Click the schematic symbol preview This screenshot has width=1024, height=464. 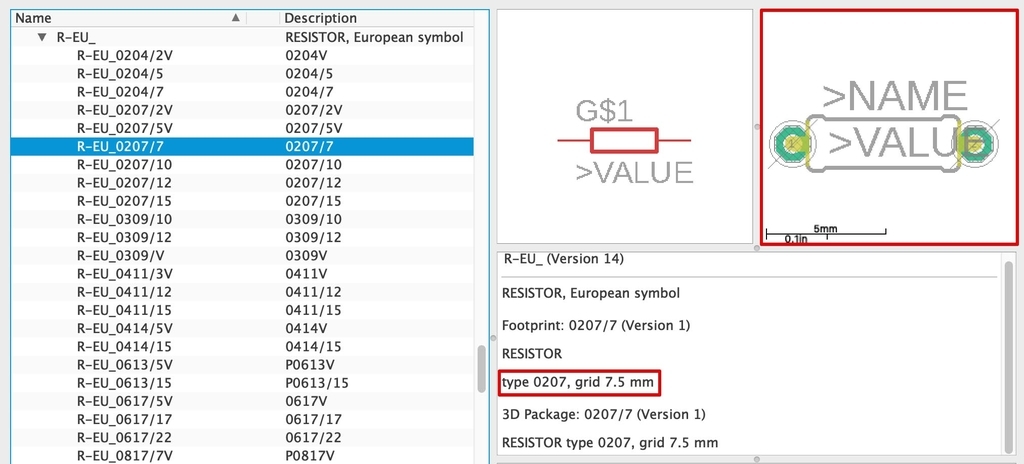(625, 127)
